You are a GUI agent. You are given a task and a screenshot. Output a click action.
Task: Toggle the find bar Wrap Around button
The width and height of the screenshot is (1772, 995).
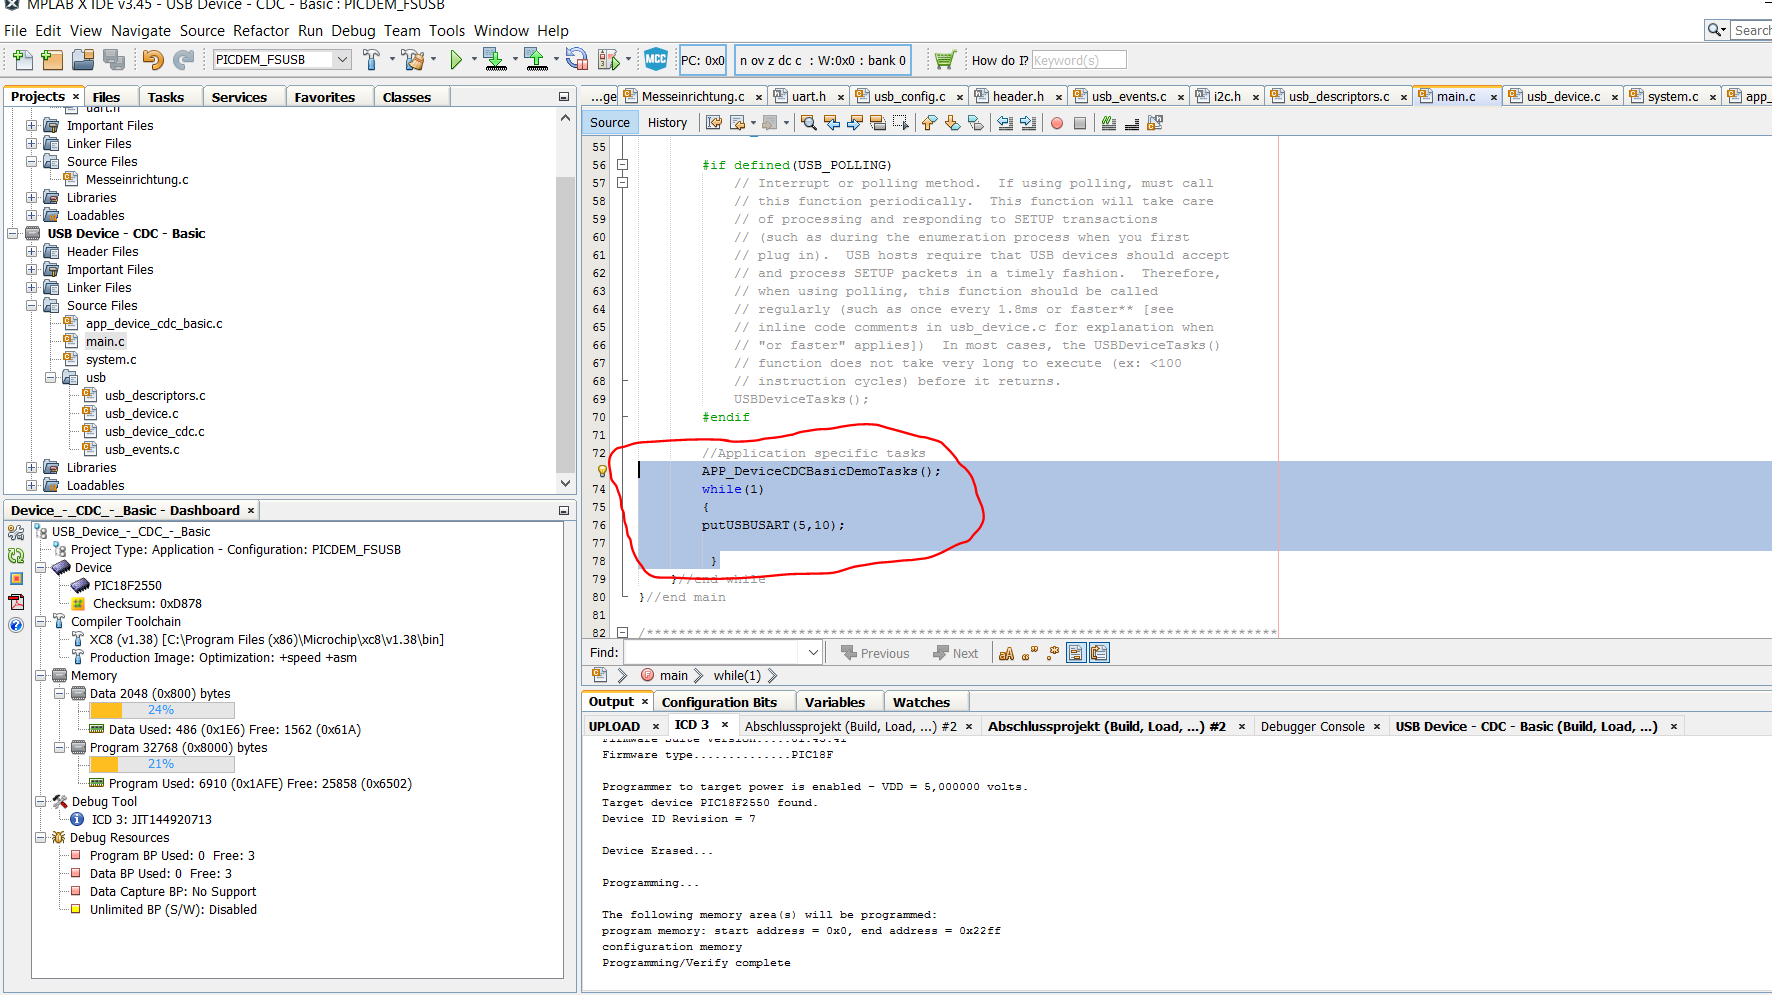(x=1099, y=653)
